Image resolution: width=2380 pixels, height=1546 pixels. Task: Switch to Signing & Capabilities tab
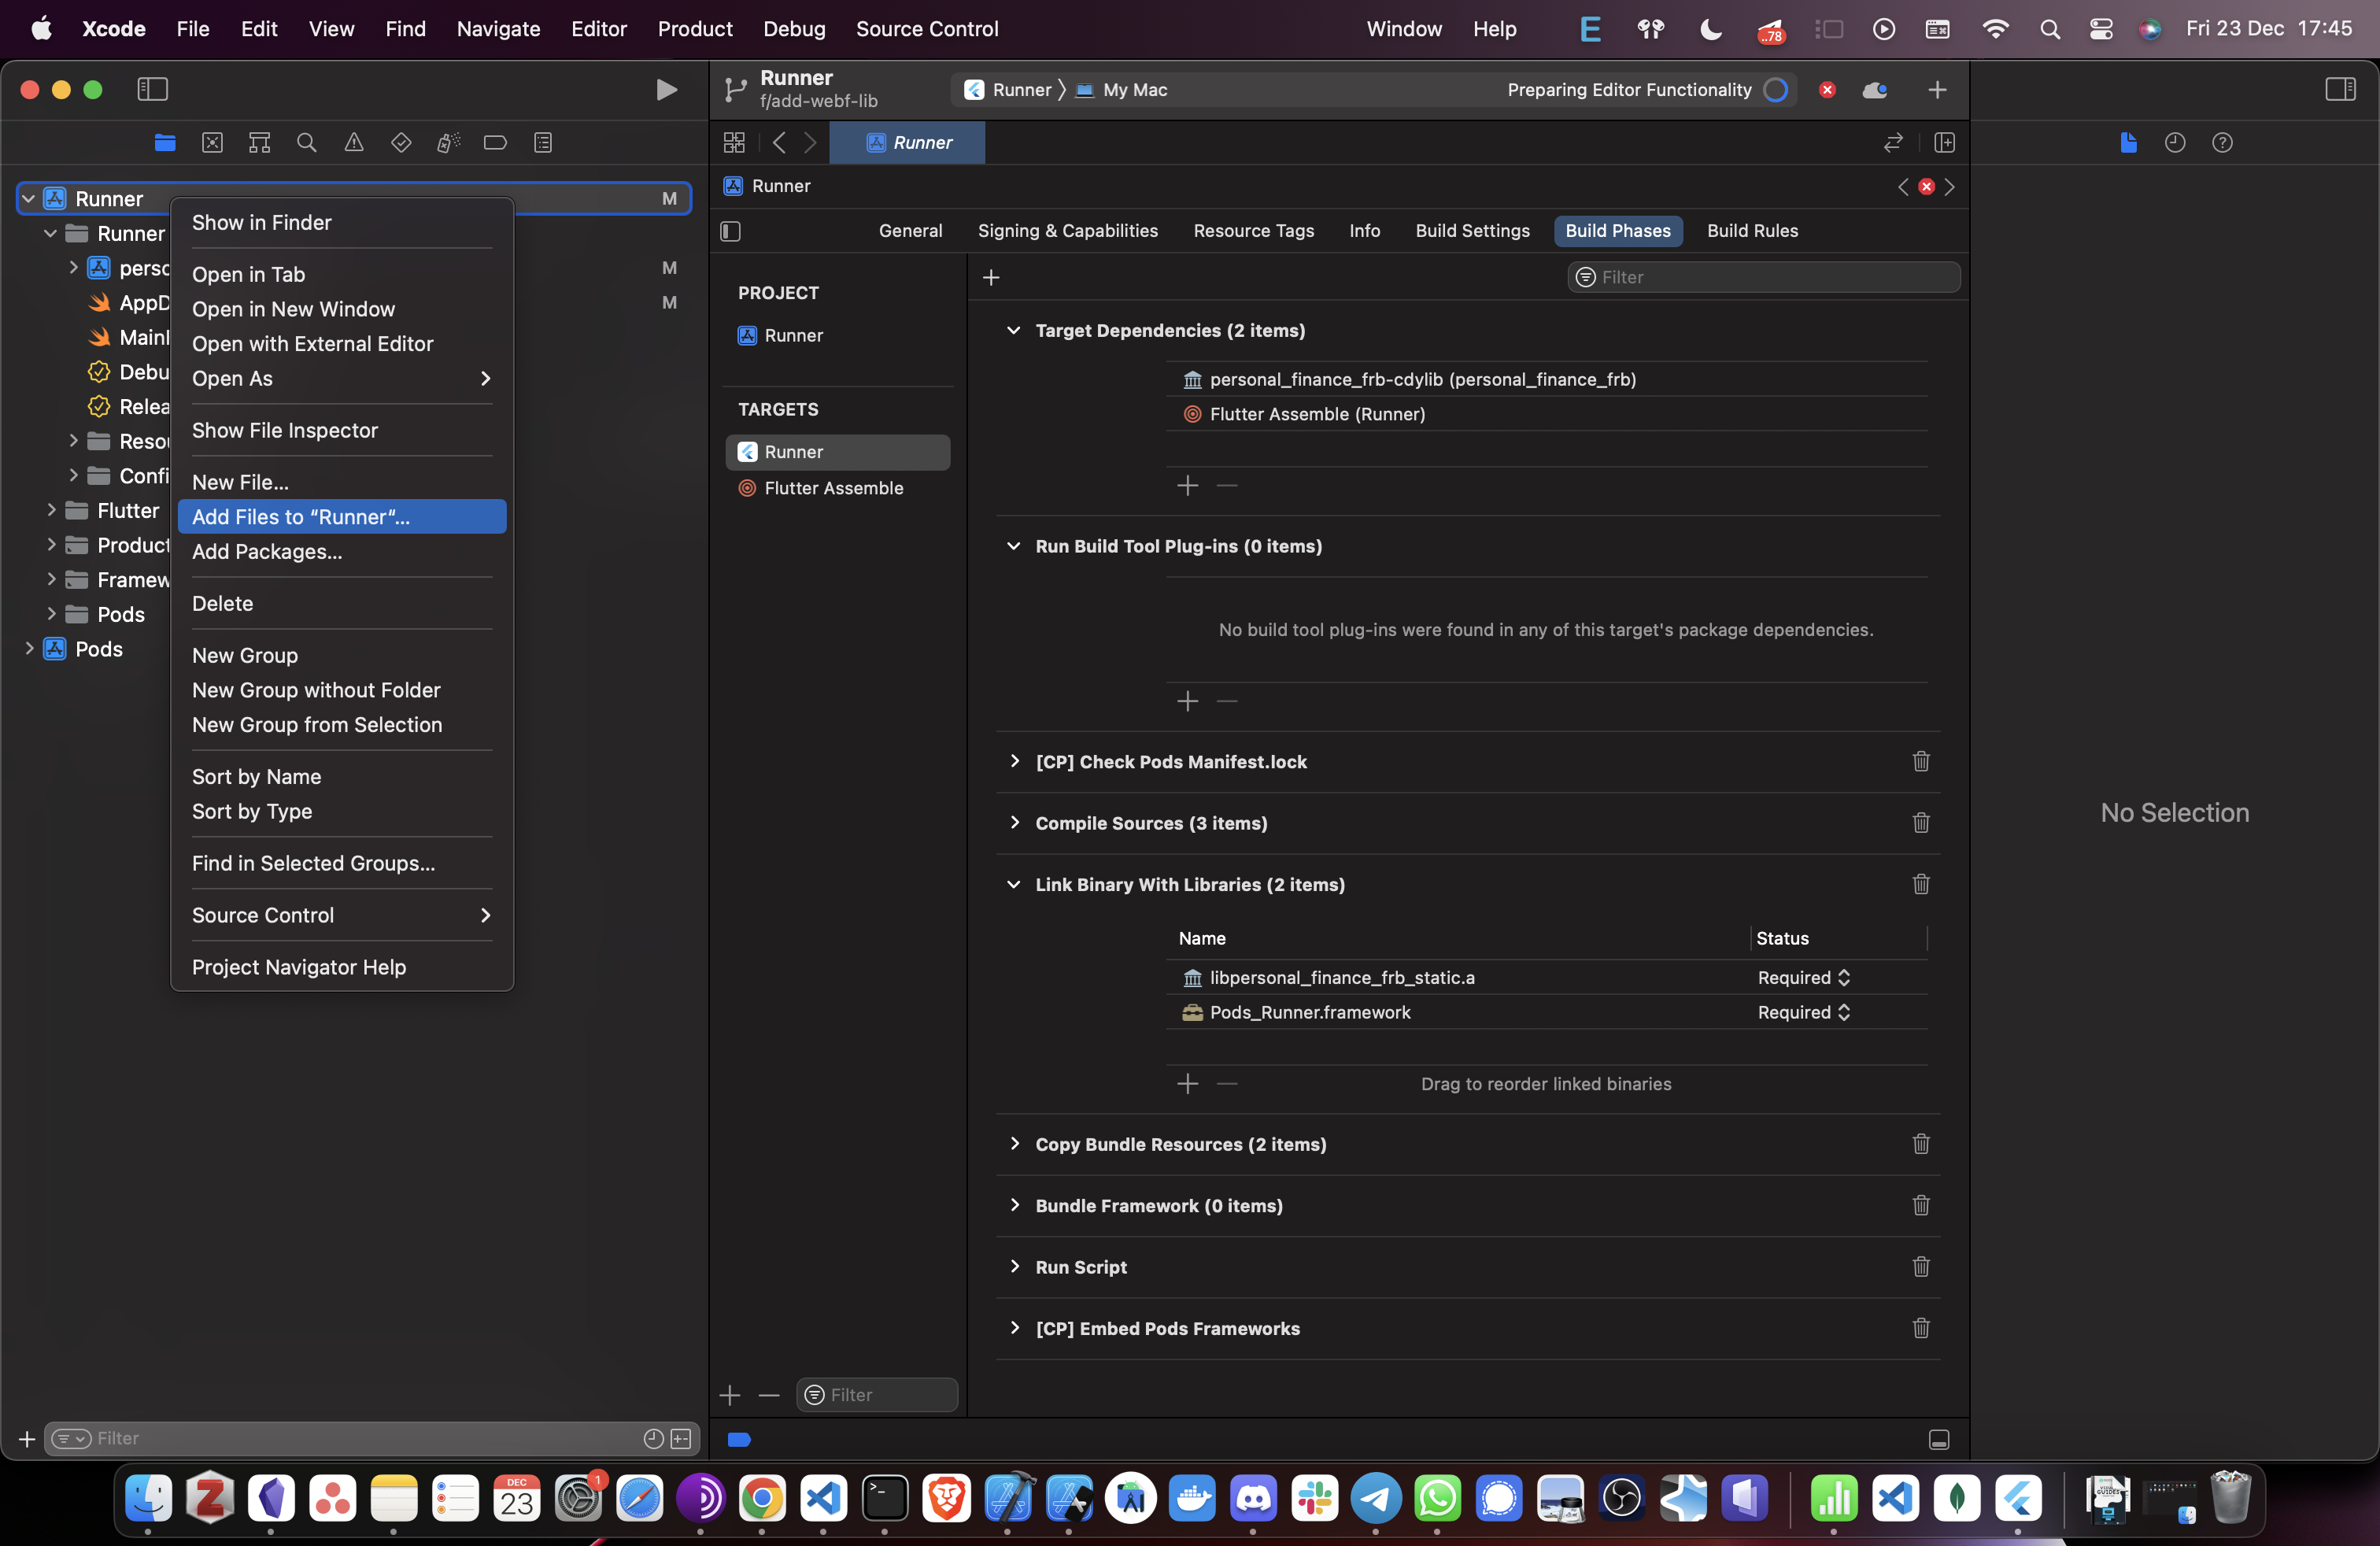point(1067,231)
